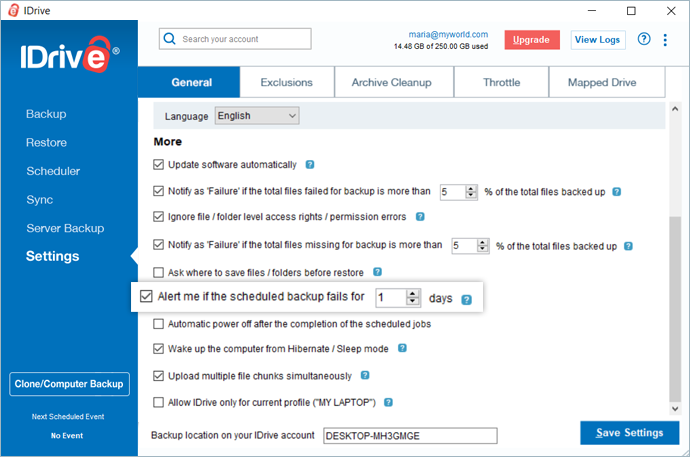This screenshot has height=457, width=690.
Task: Open the Archive Cleanup tab
Action: 394,82
